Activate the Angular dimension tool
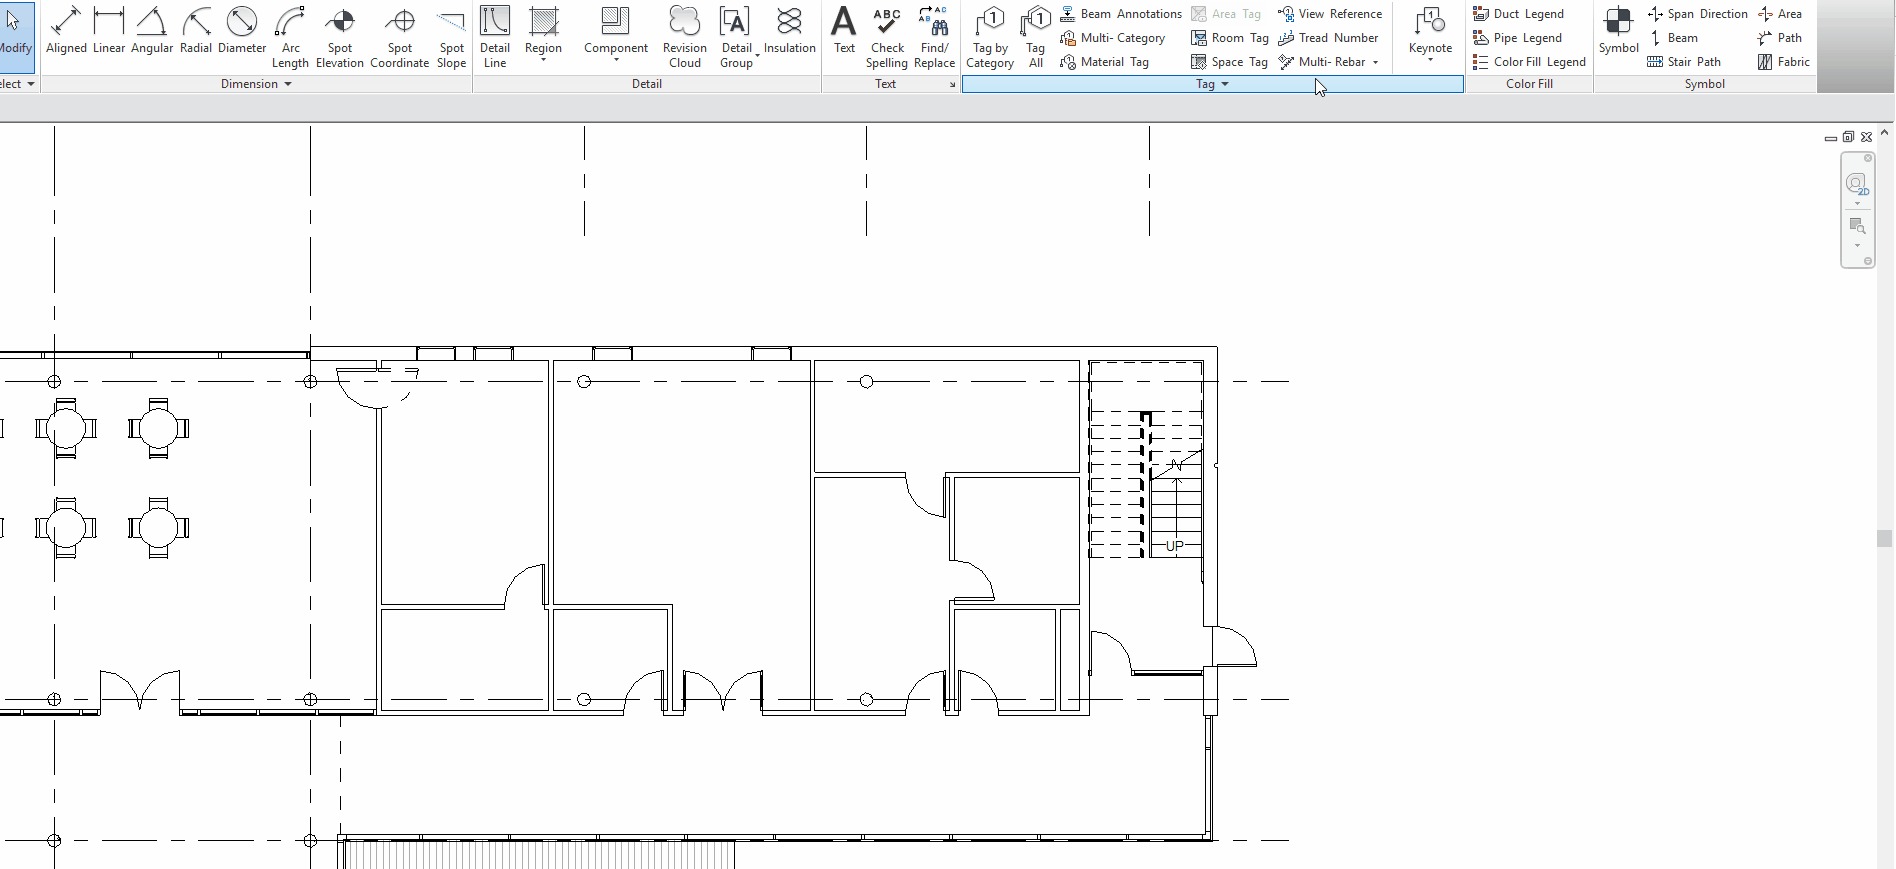 coord(152,30)
